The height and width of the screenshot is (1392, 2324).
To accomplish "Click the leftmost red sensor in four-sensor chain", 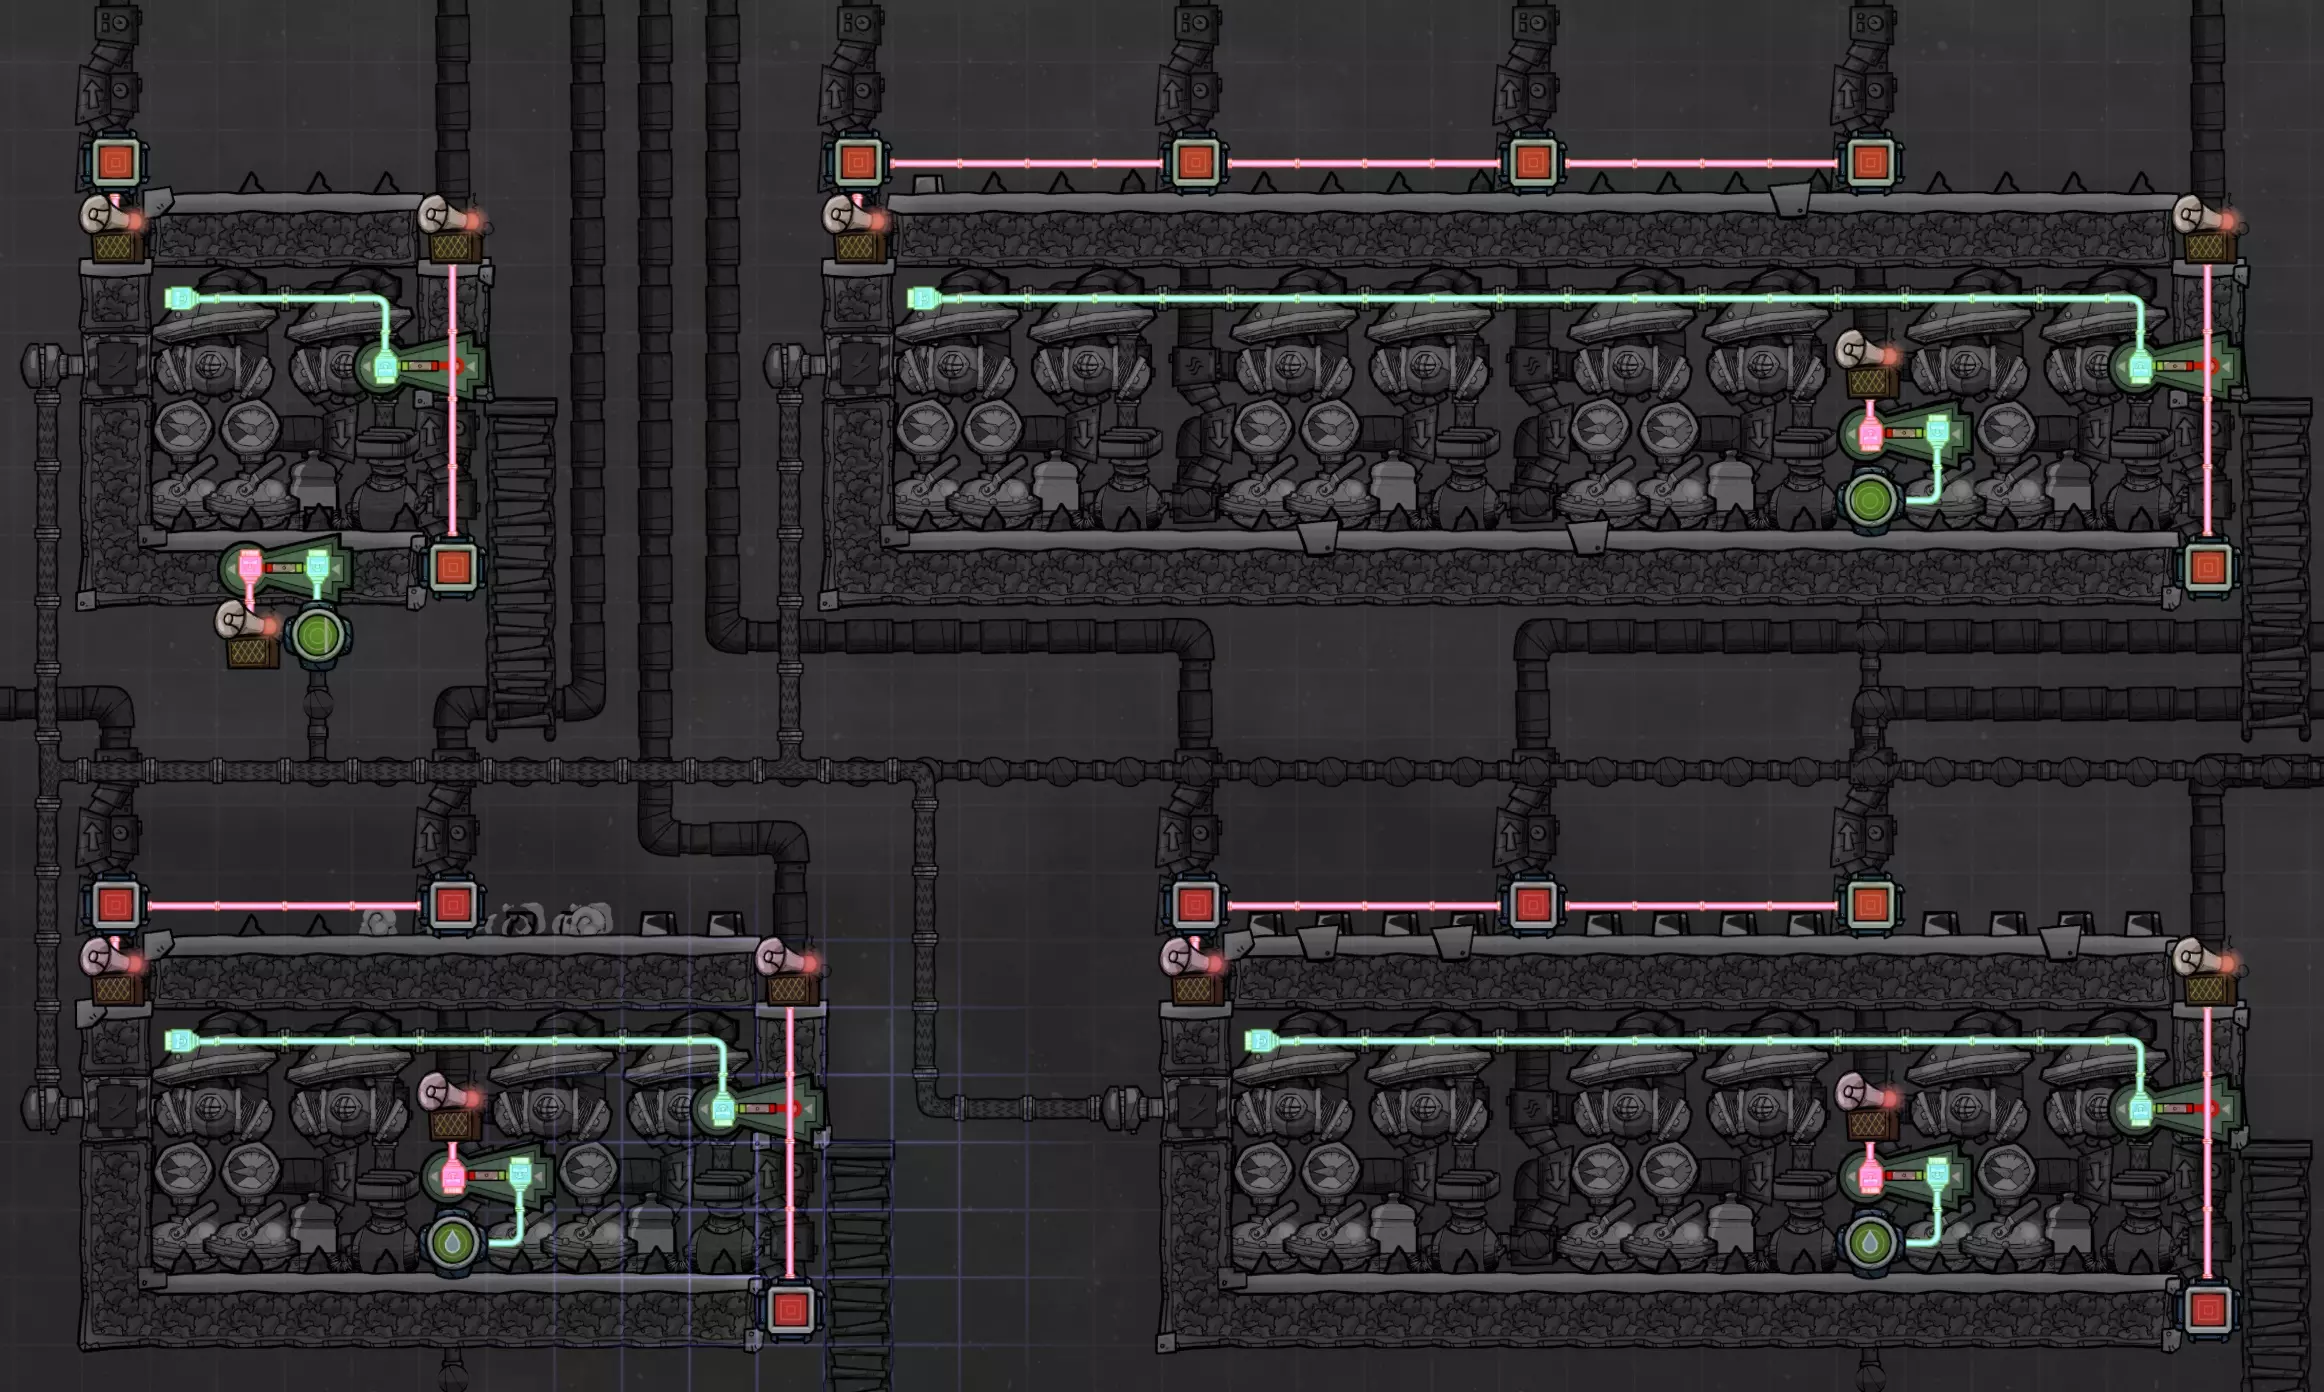I will click(x=857, y=162).
